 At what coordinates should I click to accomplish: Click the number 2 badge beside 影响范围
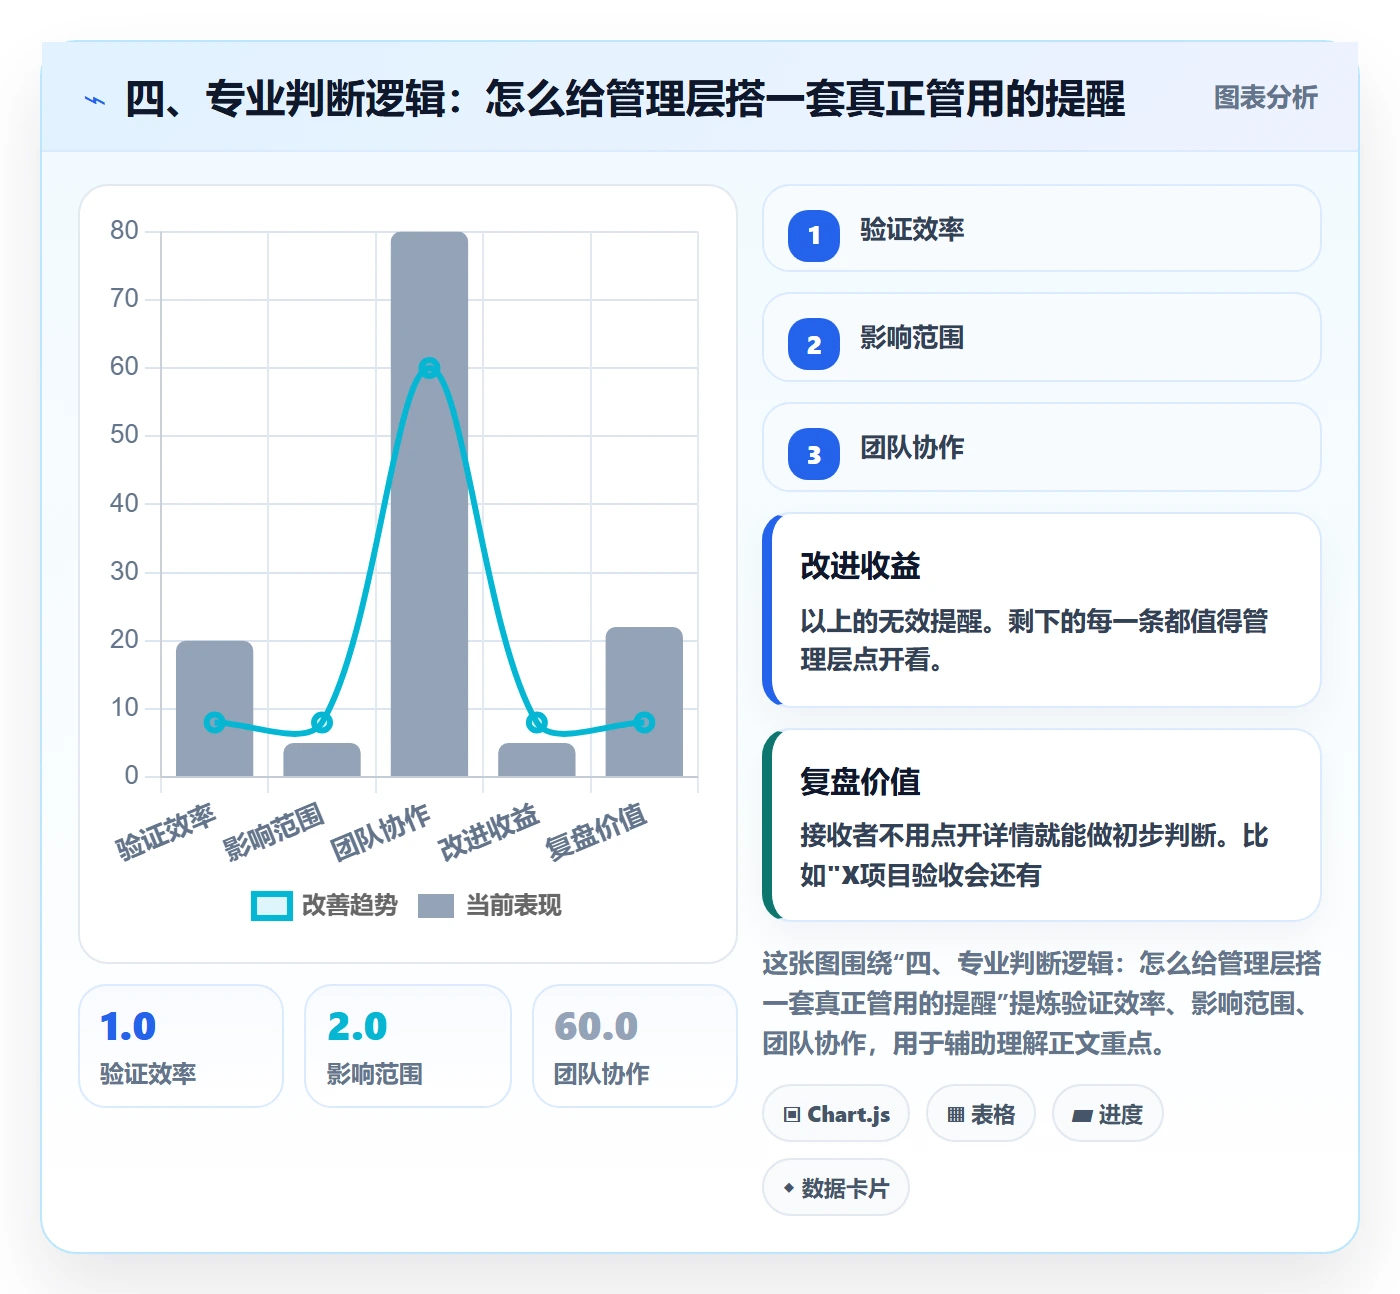[814, 344]
